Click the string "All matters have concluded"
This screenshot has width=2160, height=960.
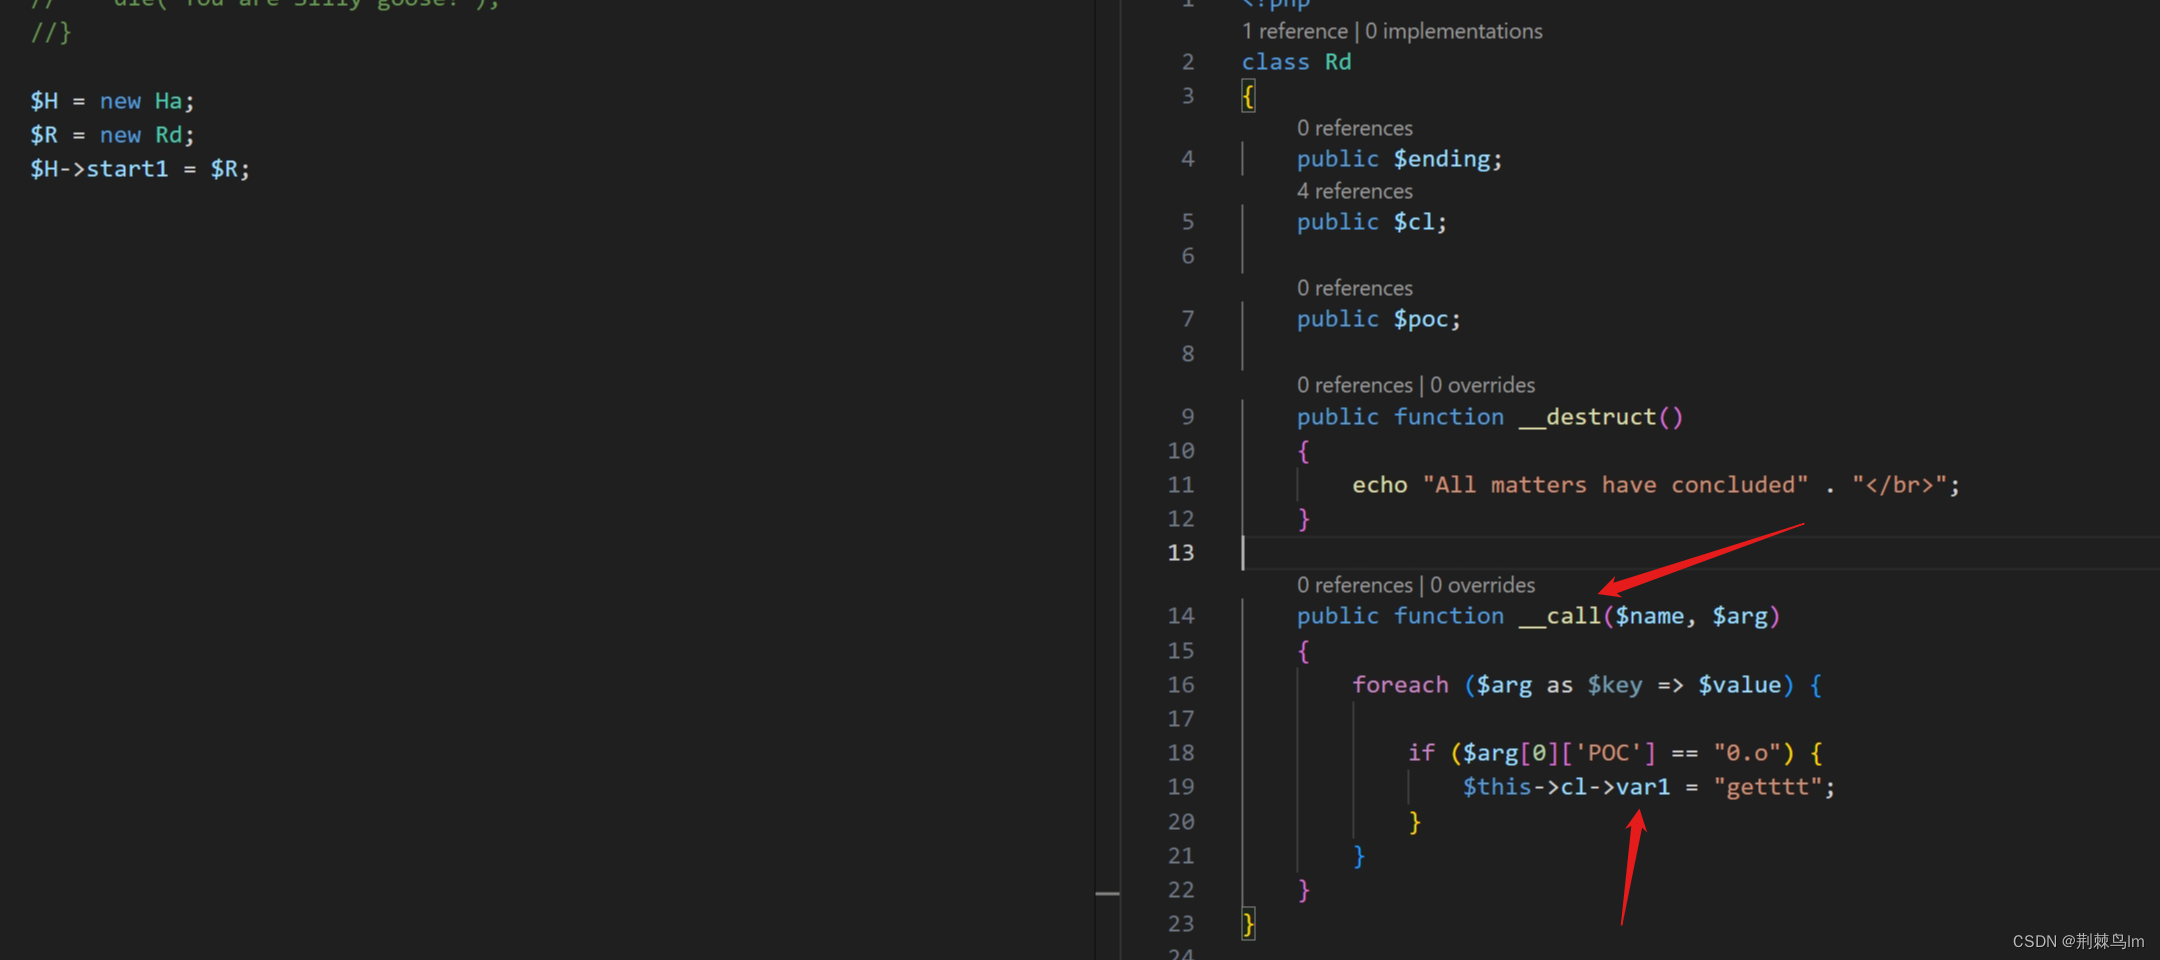(1615, 485)
